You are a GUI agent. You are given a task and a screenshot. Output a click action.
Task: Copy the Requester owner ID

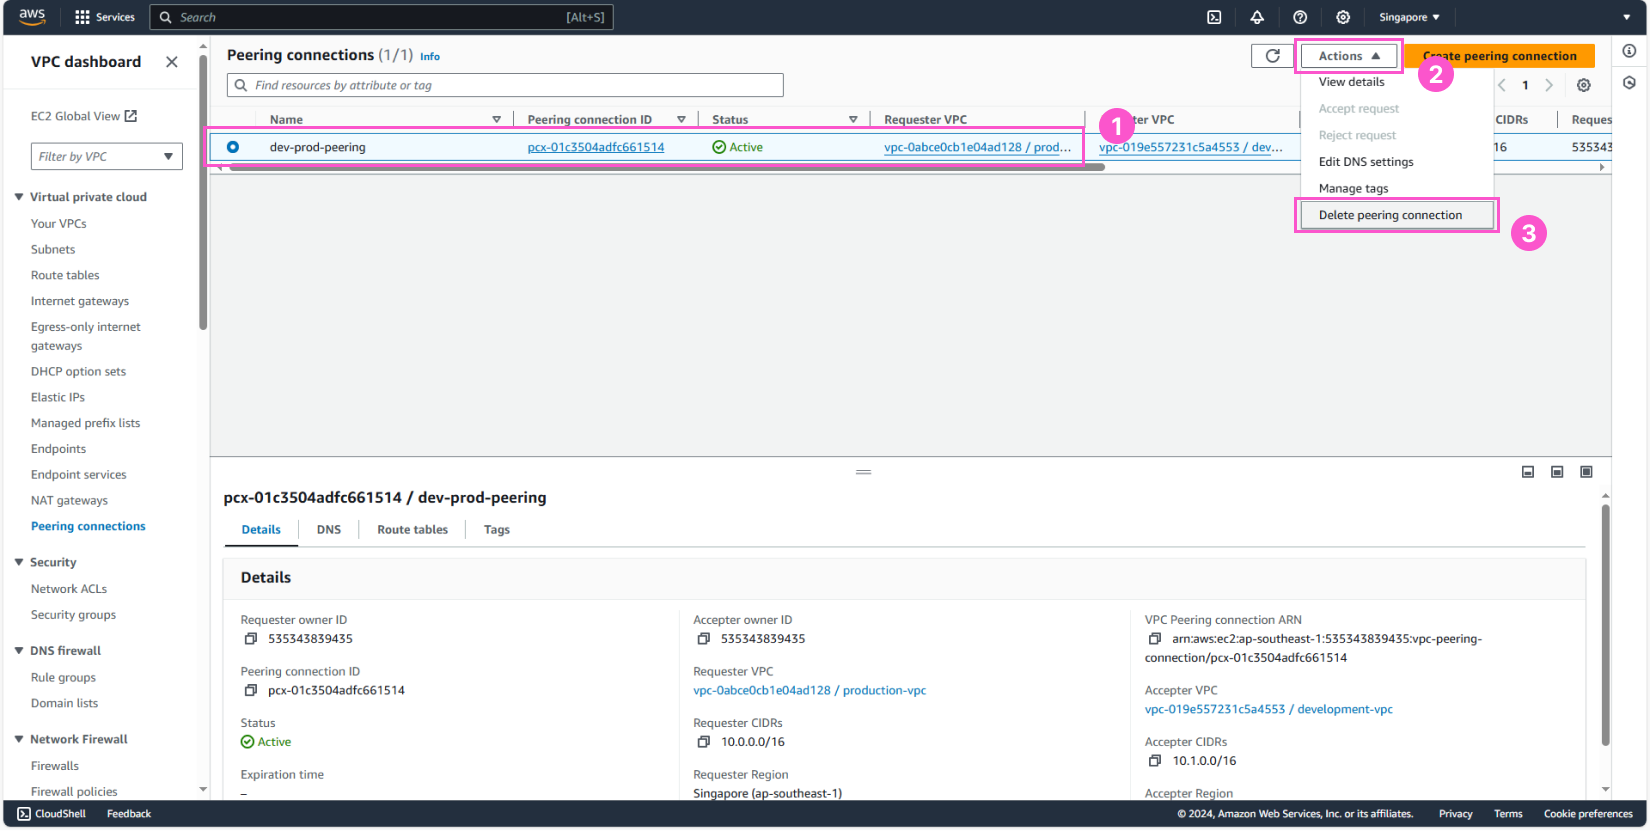[251, 639]
